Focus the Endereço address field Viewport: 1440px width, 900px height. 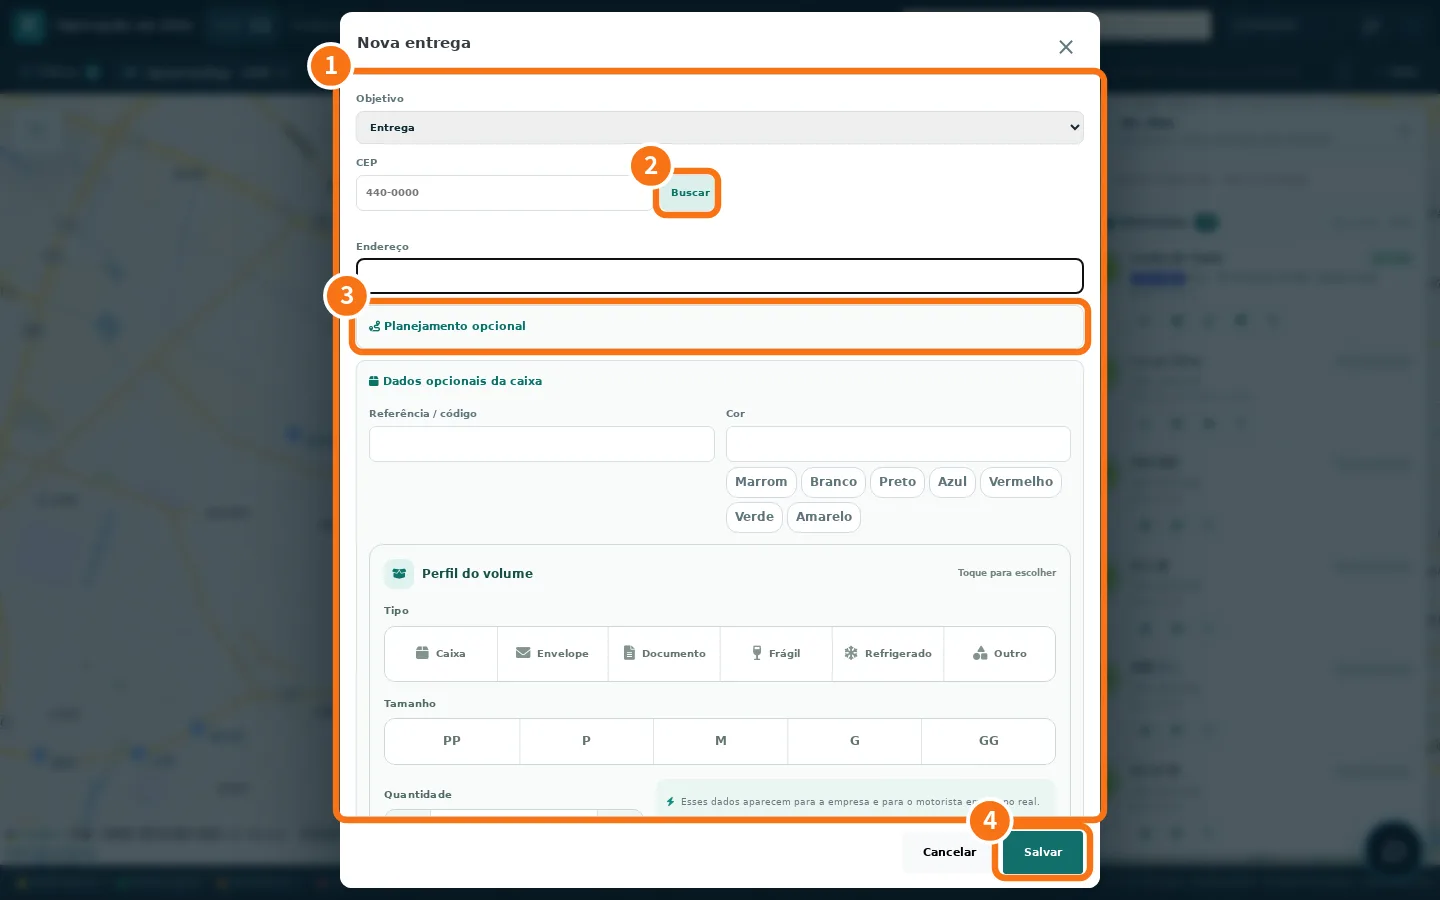[x=719, y=276]
